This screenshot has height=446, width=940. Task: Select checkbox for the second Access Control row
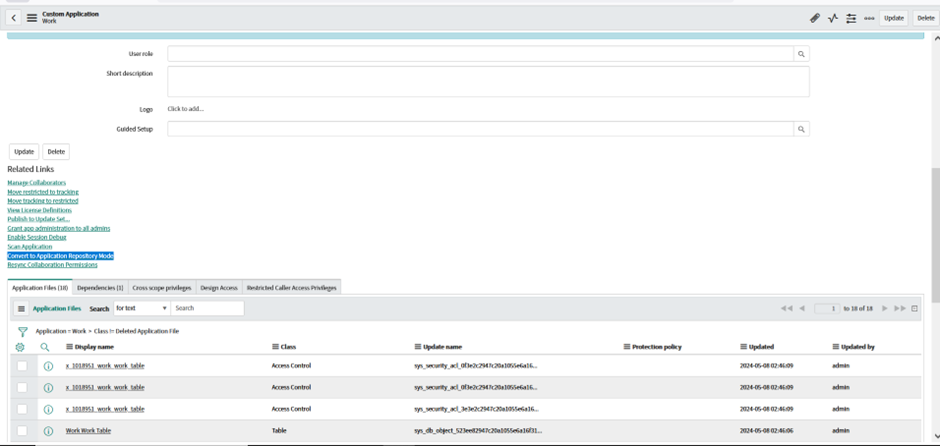click(22, 388)
